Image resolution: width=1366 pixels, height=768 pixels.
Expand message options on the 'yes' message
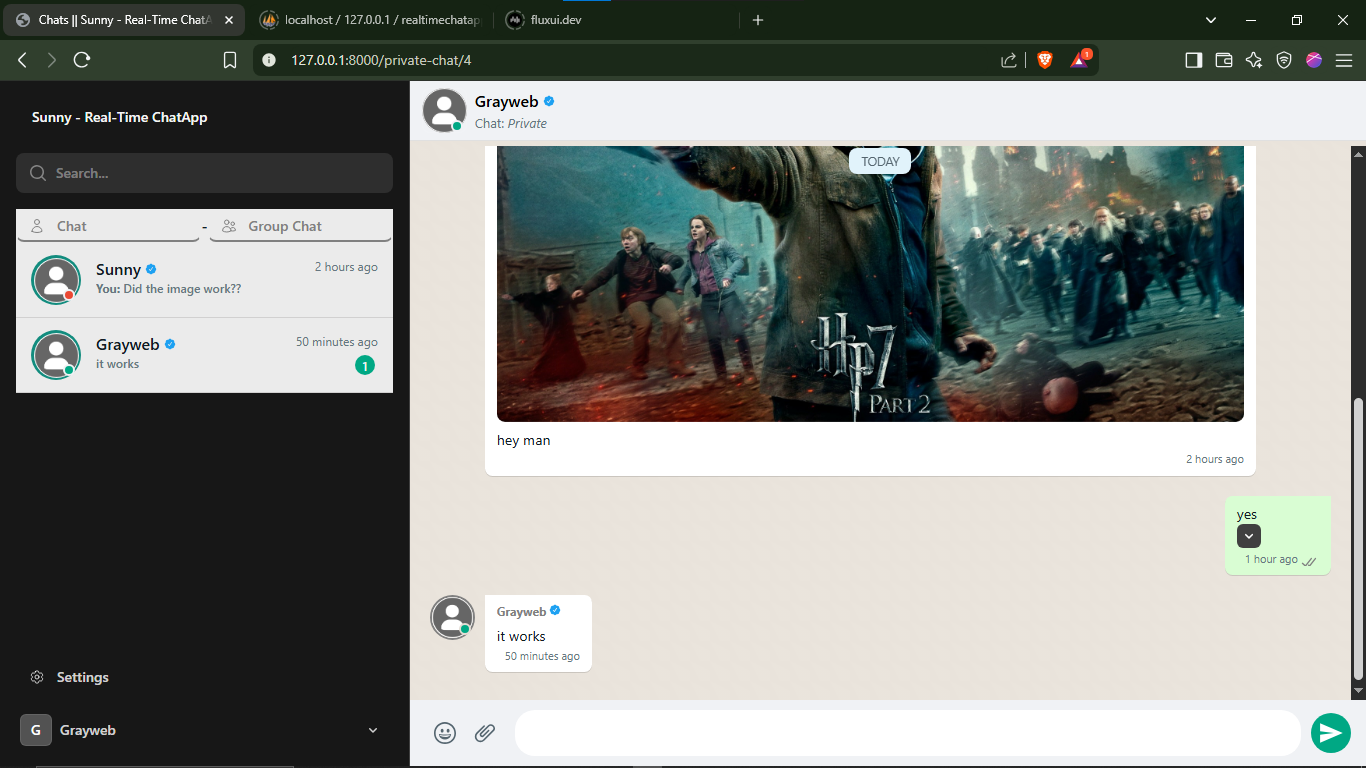pyautogui.click(x=1249, y=536)
